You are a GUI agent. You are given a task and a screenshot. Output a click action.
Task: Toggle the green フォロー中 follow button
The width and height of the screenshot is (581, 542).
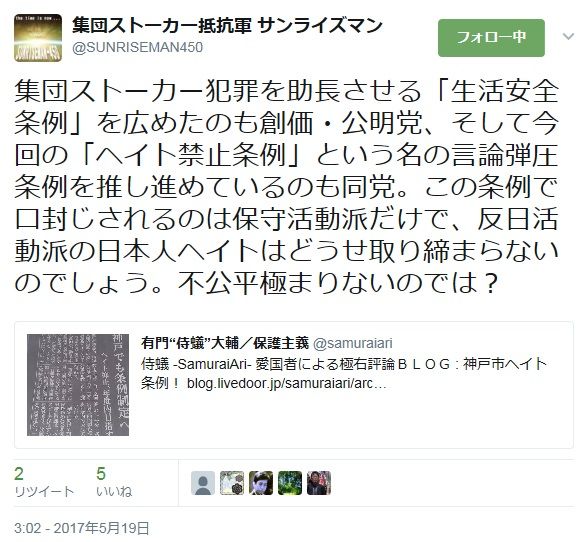click(491, 38)
